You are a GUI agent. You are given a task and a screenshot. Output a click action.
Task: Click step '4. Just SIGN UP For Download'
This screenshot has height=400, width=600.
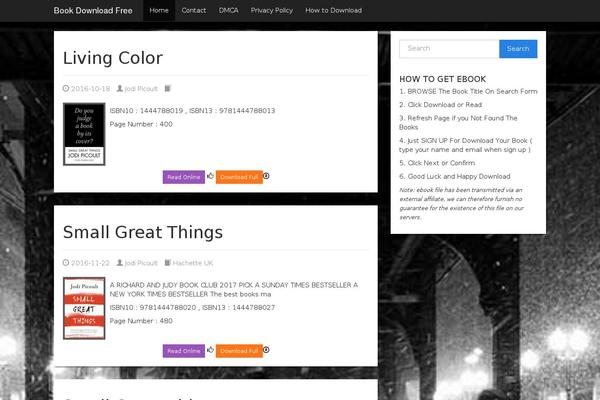[466, 145]
